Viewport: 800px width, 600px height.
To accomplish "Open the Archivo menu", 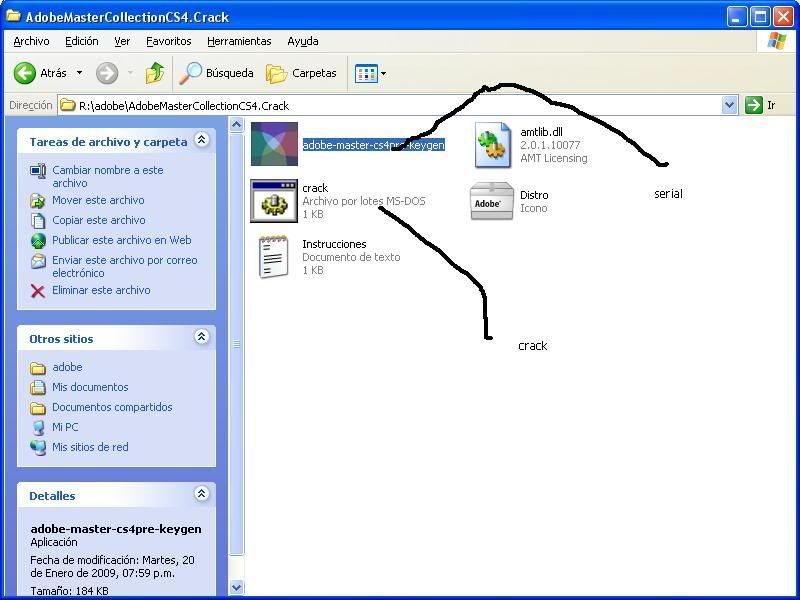I will point(31,41).
